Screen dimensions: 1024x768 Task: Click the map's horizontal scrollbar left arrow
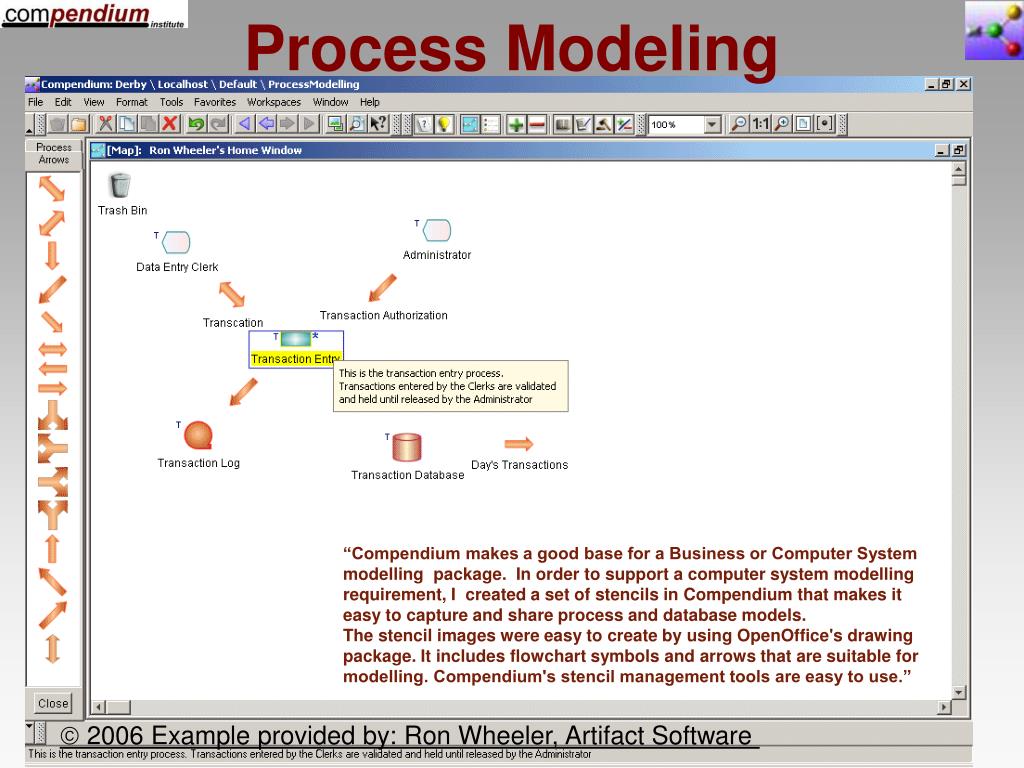(x=99, y=707)
